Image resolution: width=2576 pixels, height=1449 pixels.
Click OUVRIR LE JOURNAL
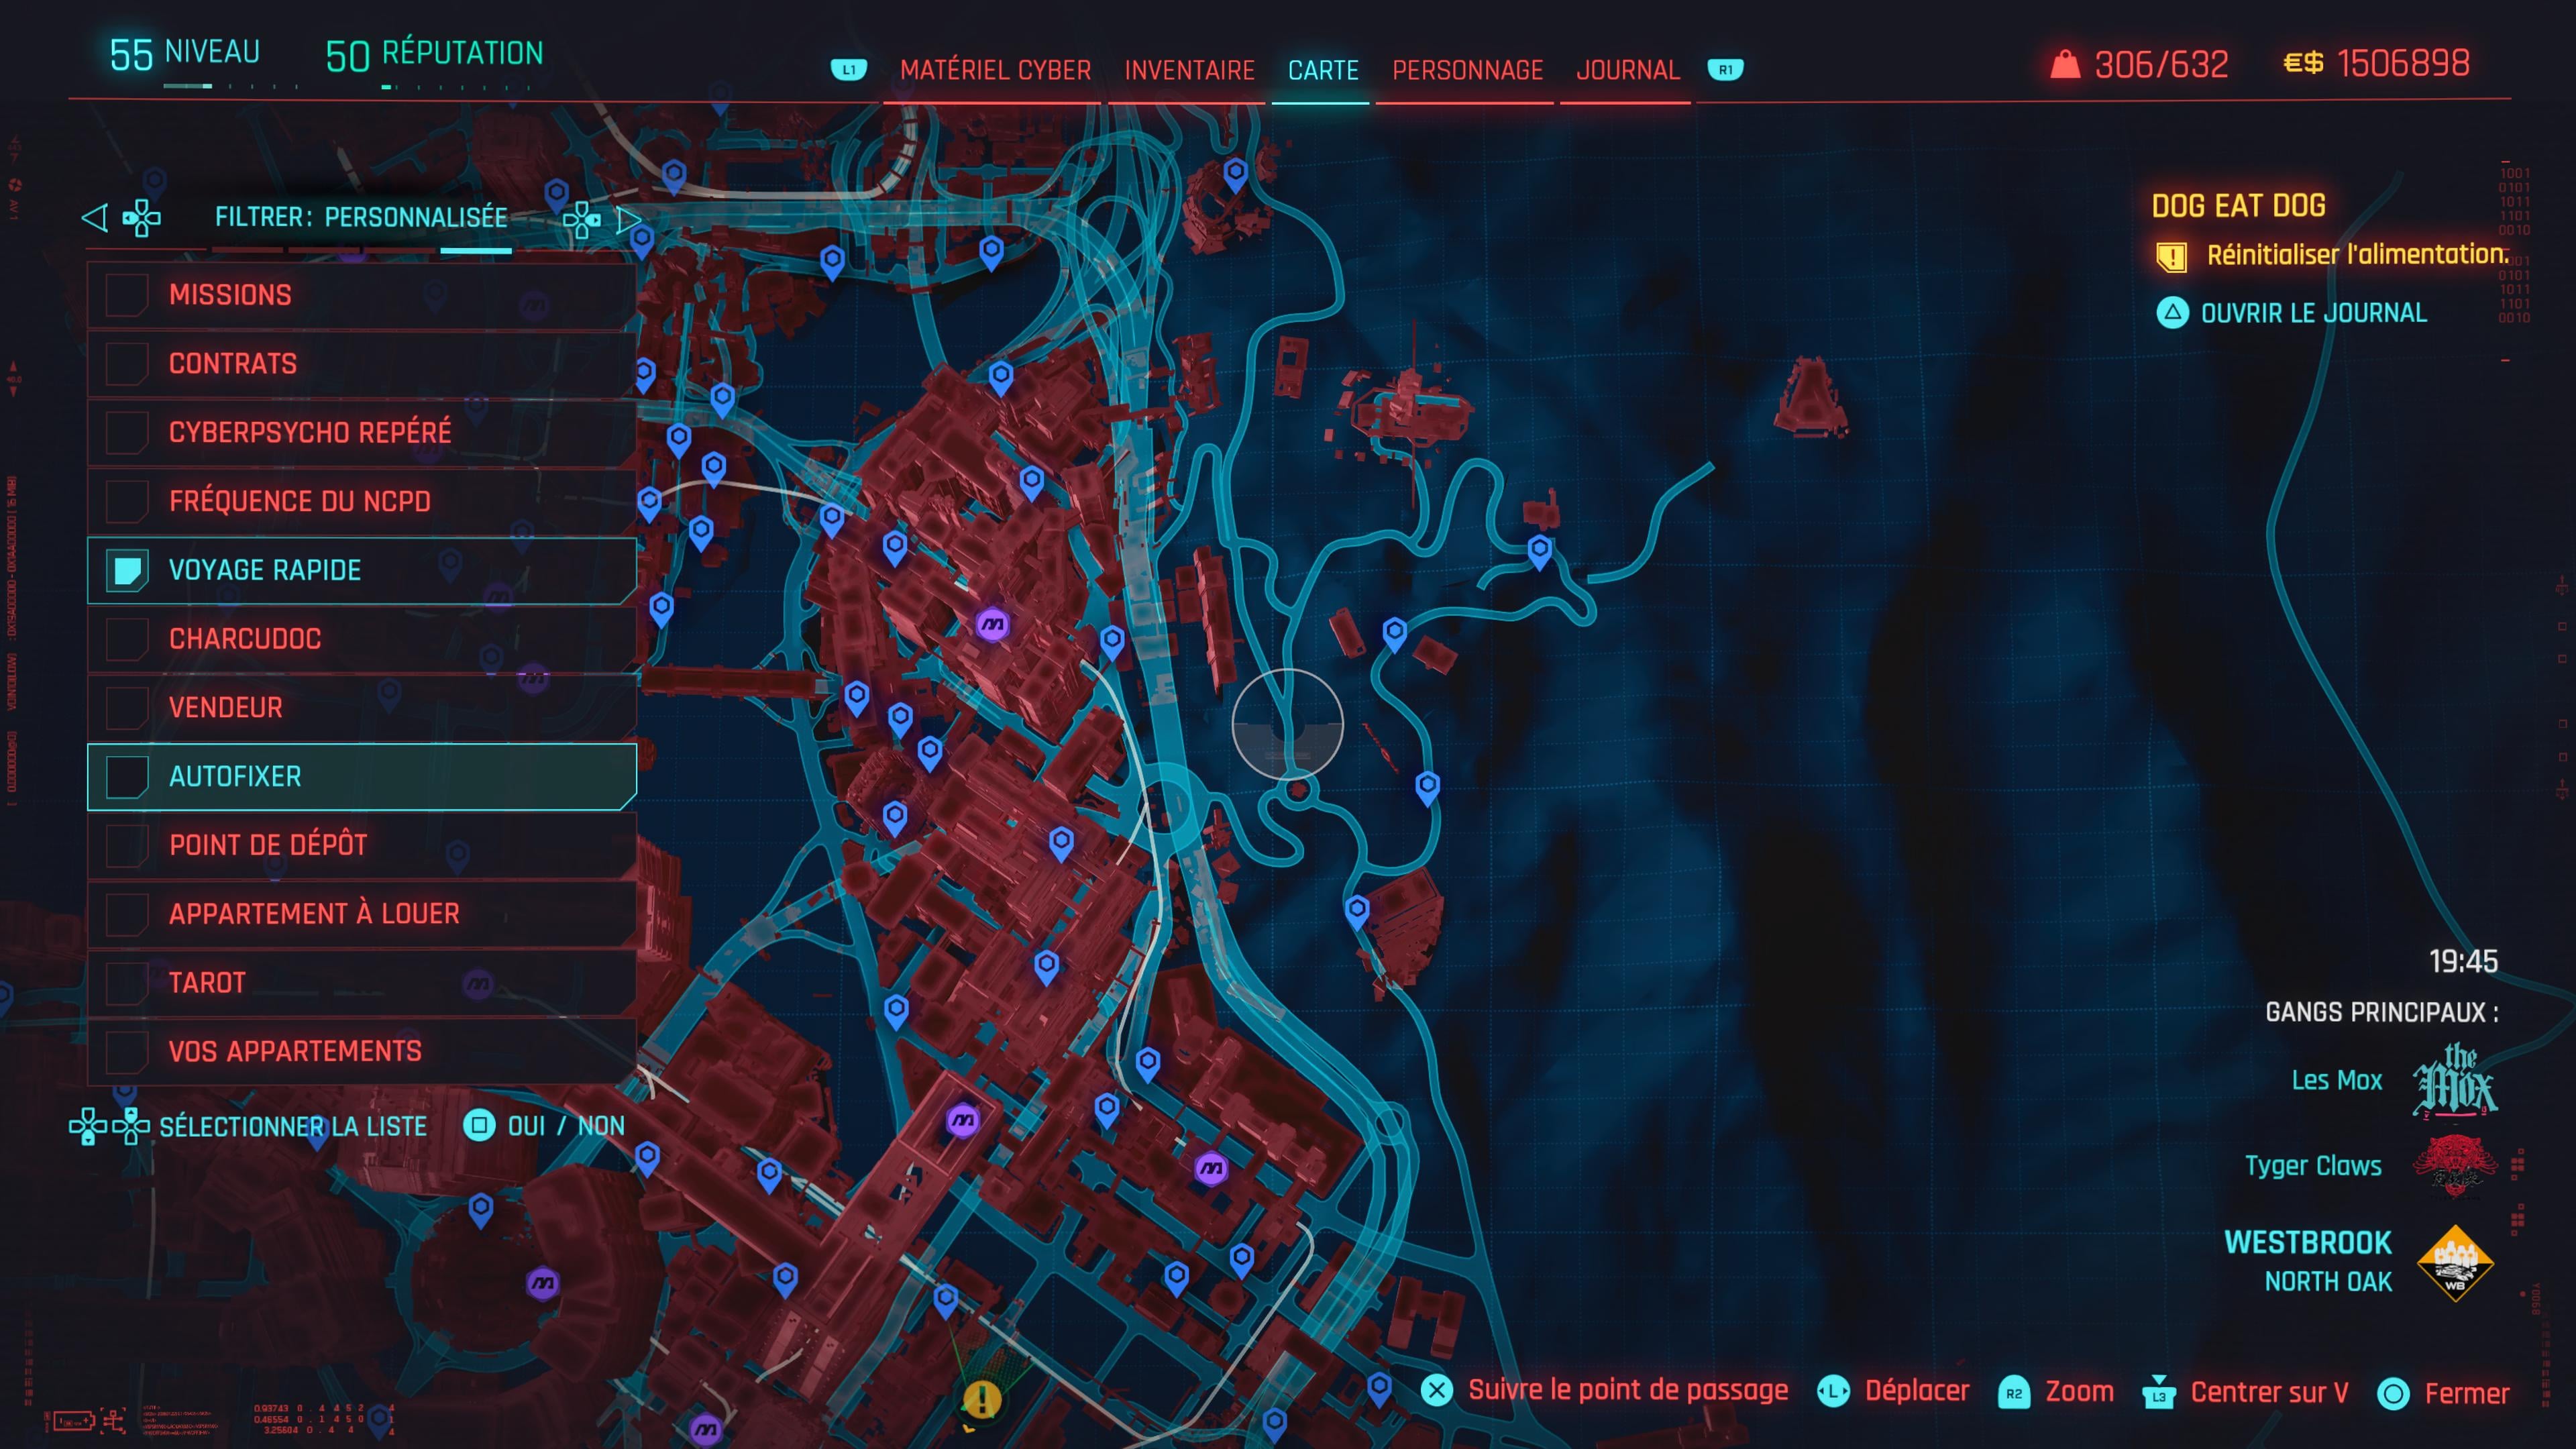[x=2313, y=313]
